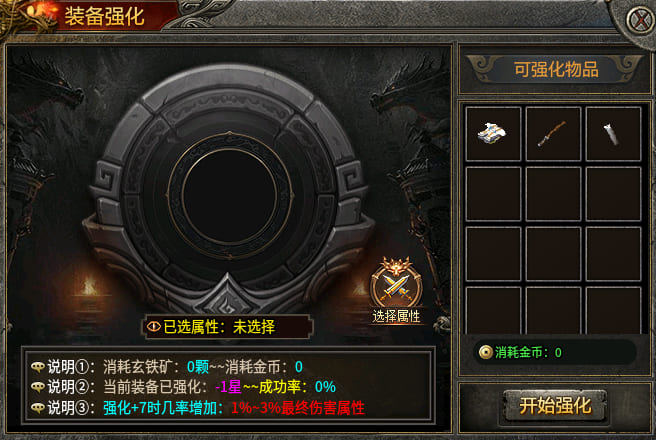Viewport: 656px width, 440px height.
Task: Select the long spear weapon item
Action: [x=553, y=134]
